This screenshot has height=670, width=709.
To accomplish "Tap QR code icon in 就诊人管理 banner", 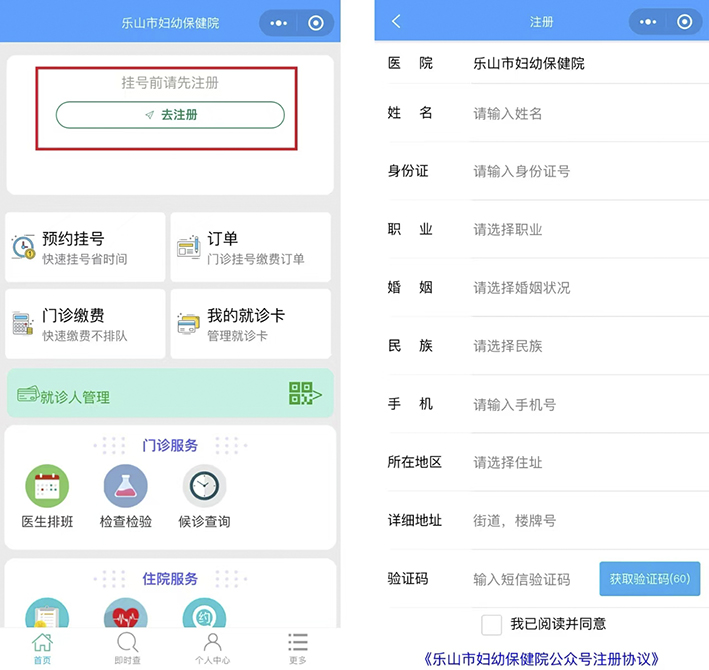I will coord(304,394).
